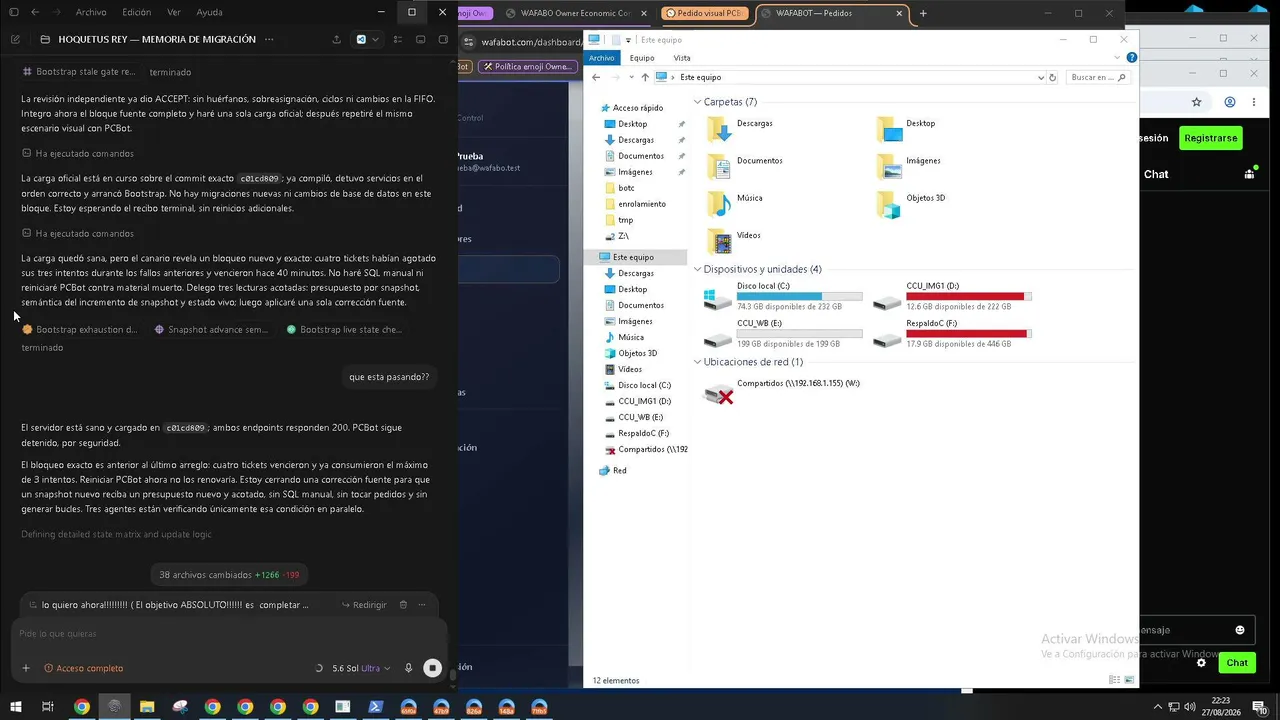Select the Compartidos network drive (W:)
1280x720 pixels.
pos(782,392)
